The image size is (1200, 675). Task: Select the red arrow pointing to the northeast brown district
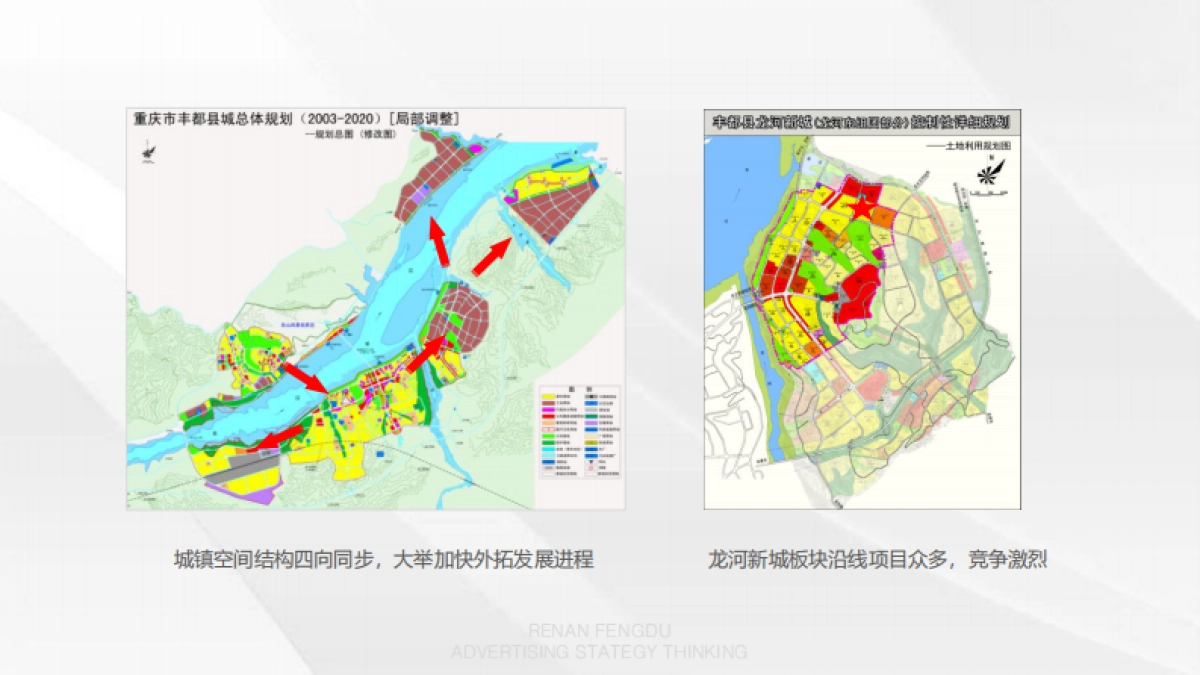[493, 256]
